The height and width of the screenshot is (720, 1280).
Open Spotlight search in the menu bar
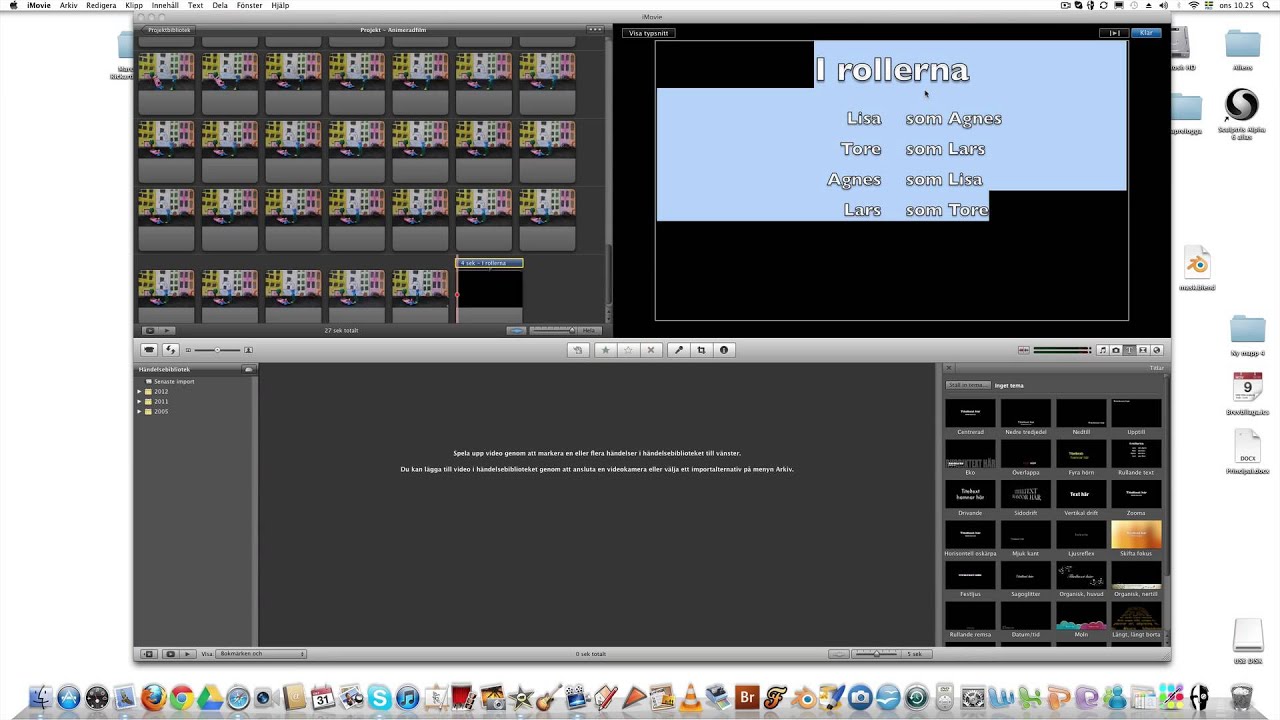tap(1268, 5)
